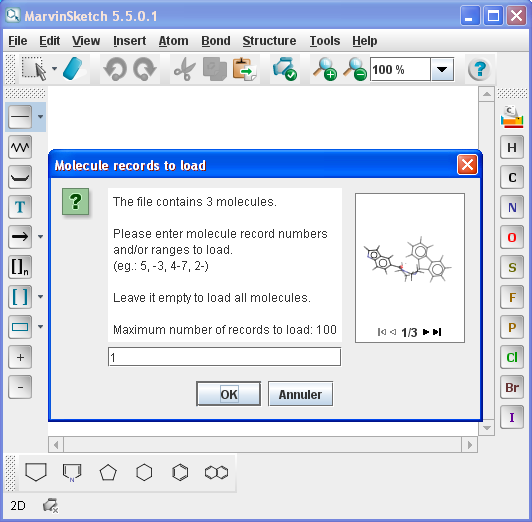Open the Tools menu
Viewport: 532px width, 522px height.
325,41
